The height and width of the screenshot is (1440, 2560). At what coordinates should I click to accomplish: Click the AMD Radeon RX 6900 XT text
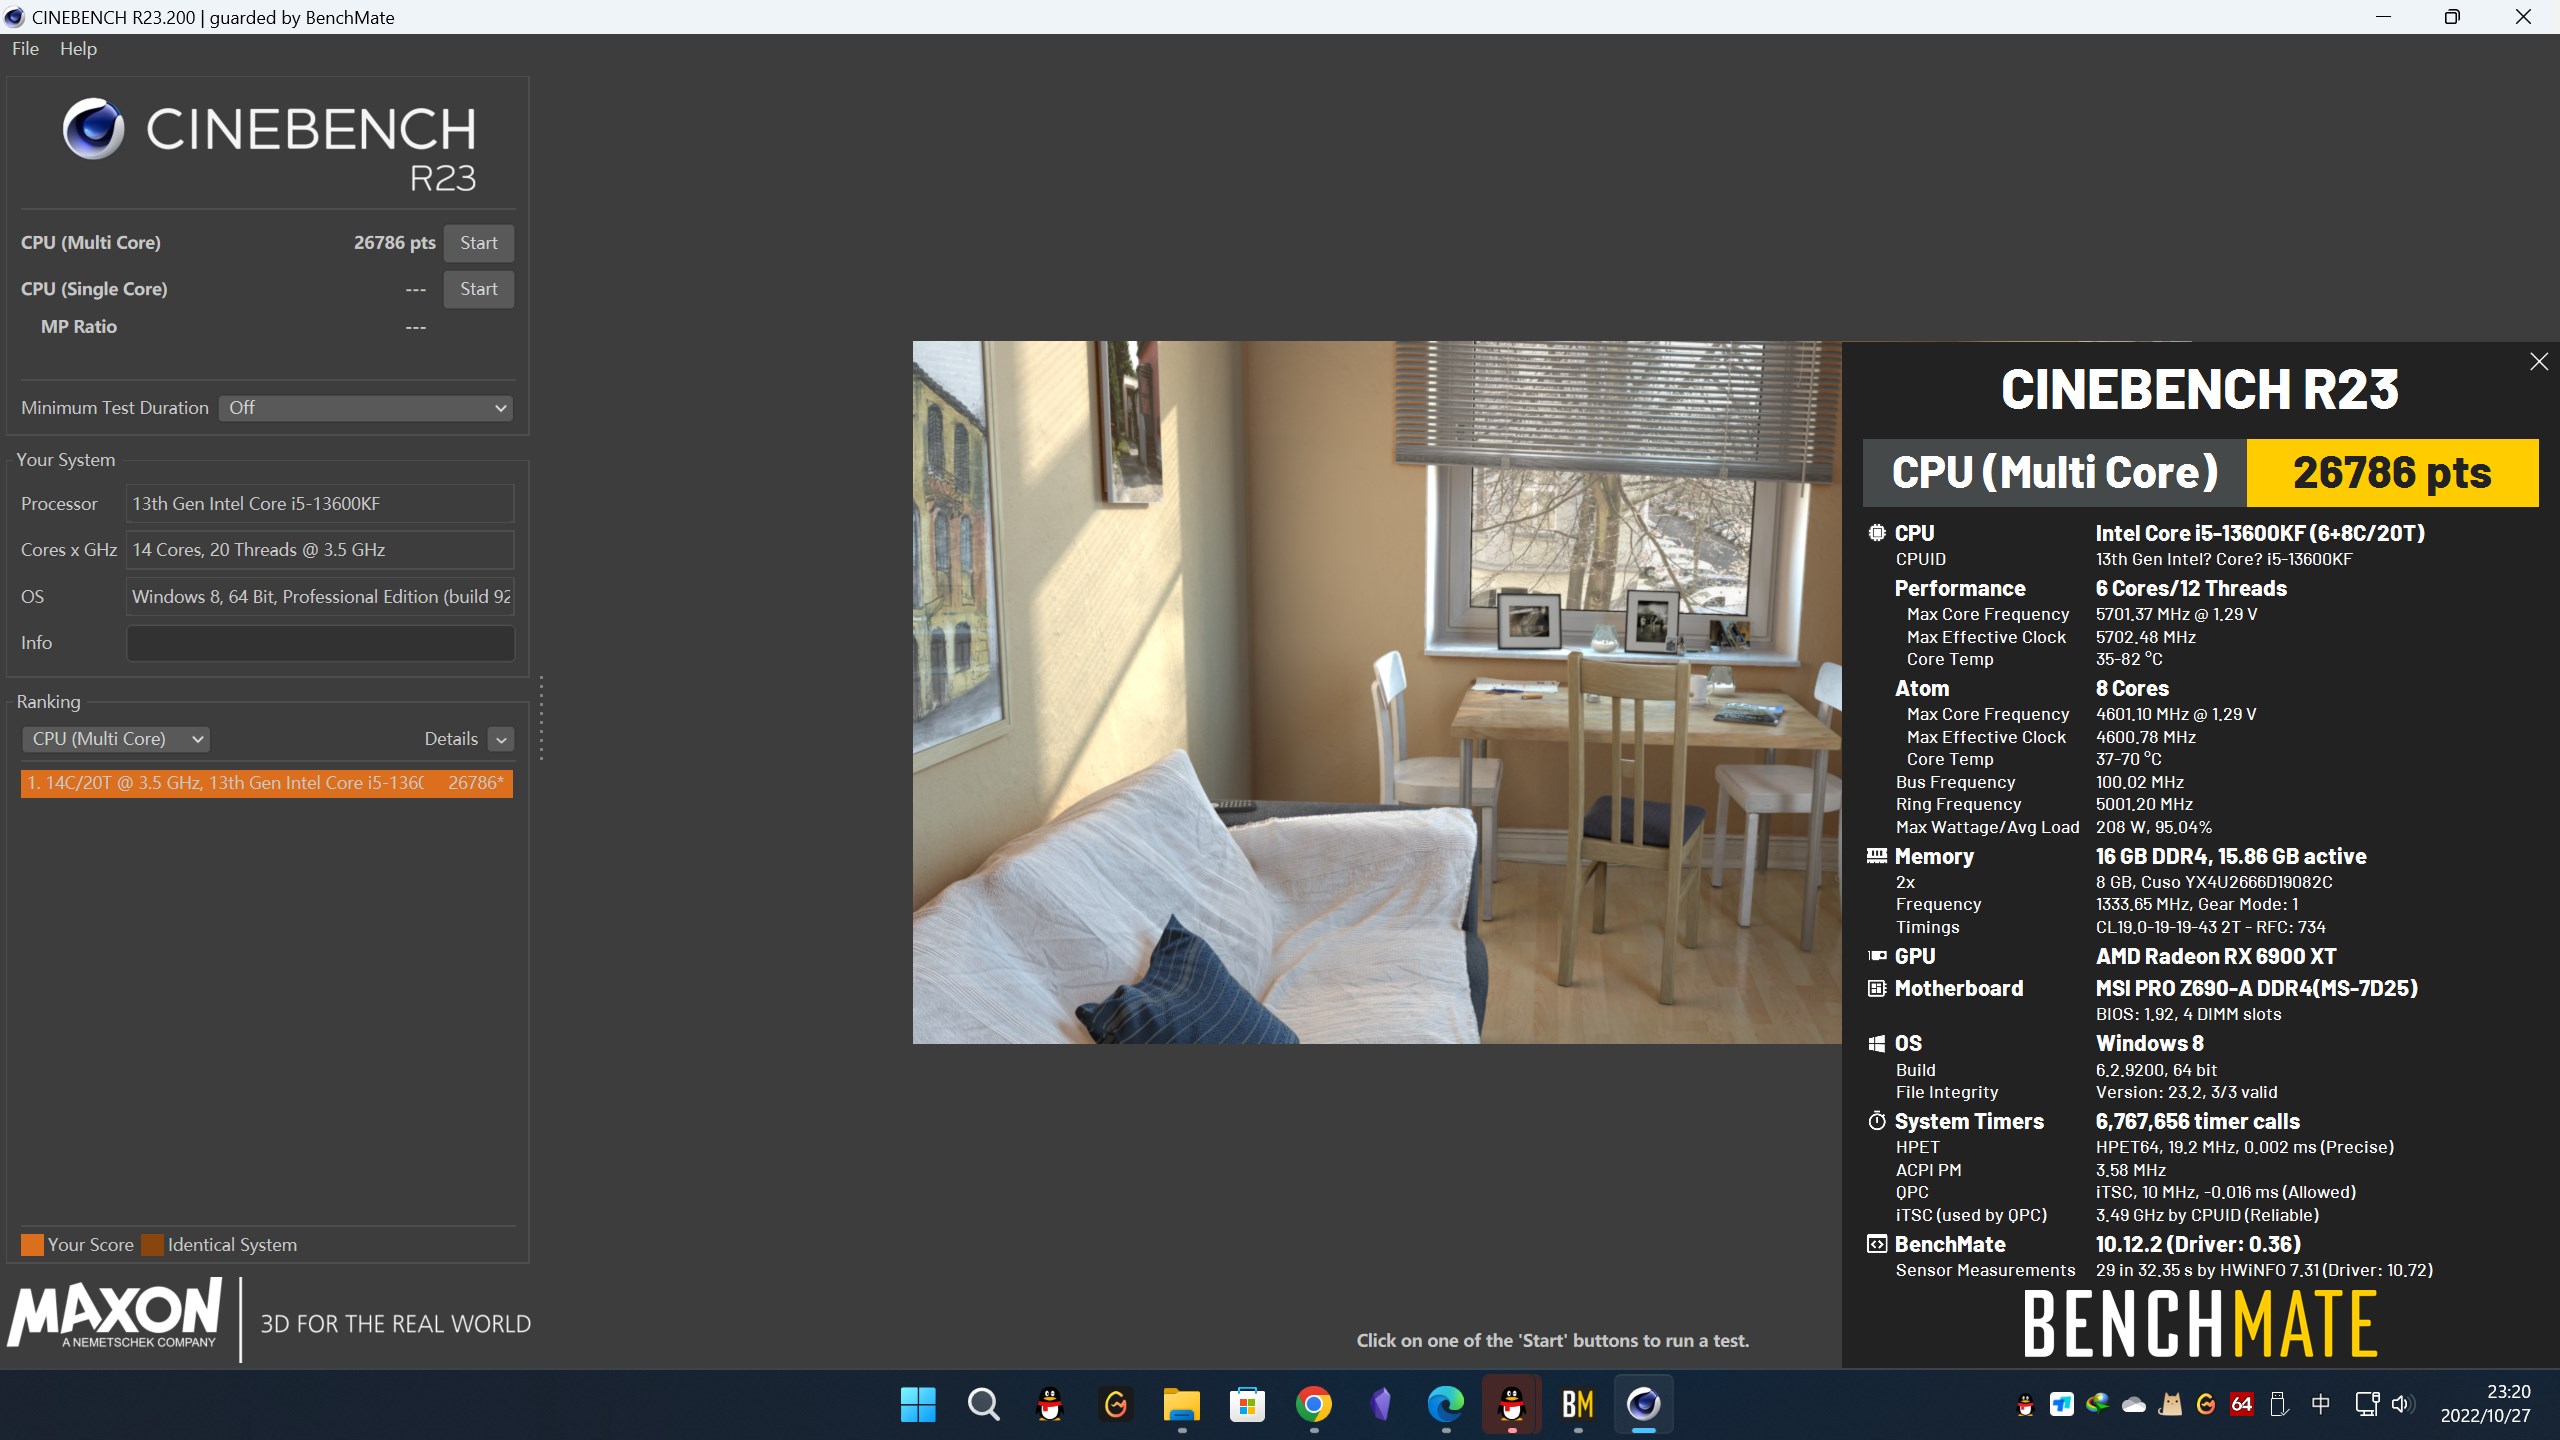tap(2216, 957)
